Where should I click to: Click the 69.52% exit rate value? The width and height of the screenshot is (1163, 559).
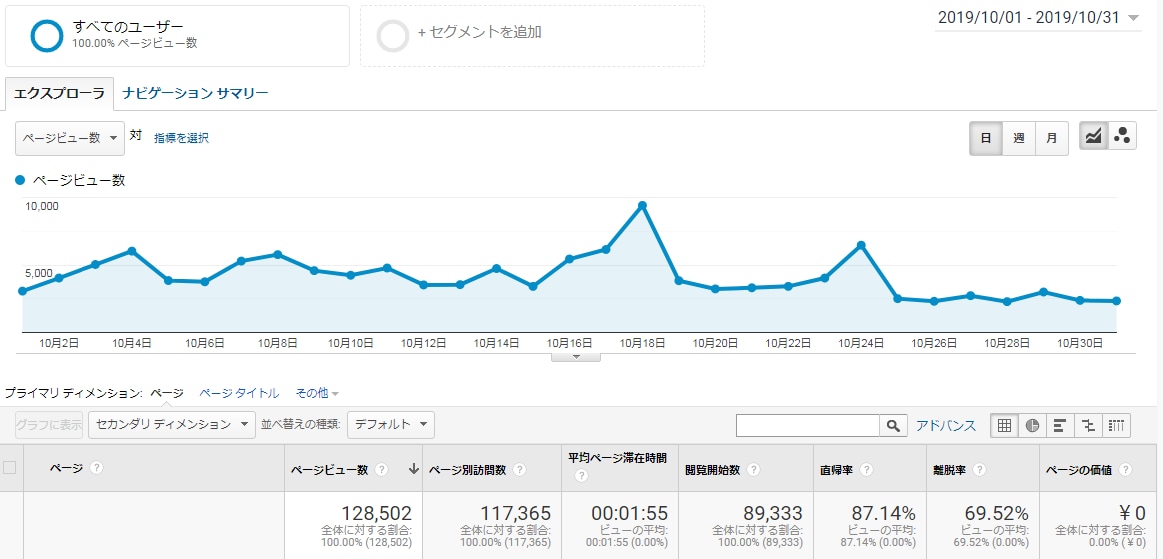click(996, 512)
